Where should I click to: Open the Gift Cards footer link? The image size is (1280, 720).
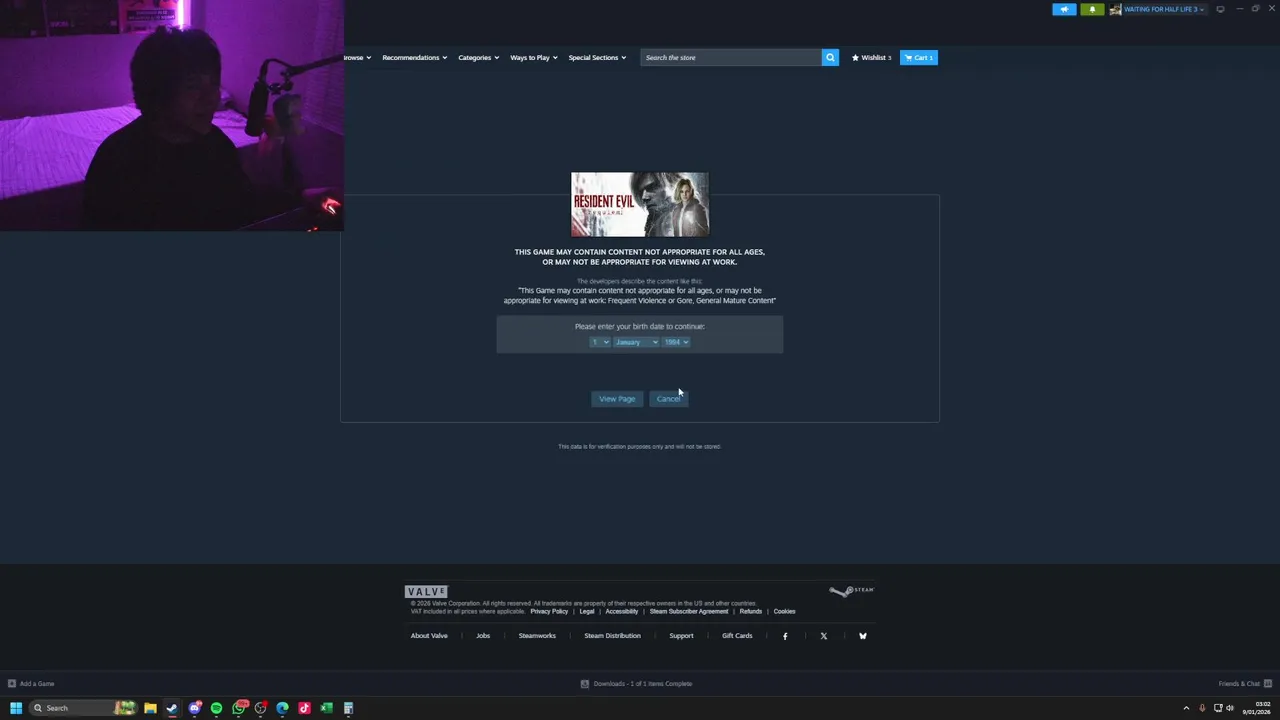(737, 636)
